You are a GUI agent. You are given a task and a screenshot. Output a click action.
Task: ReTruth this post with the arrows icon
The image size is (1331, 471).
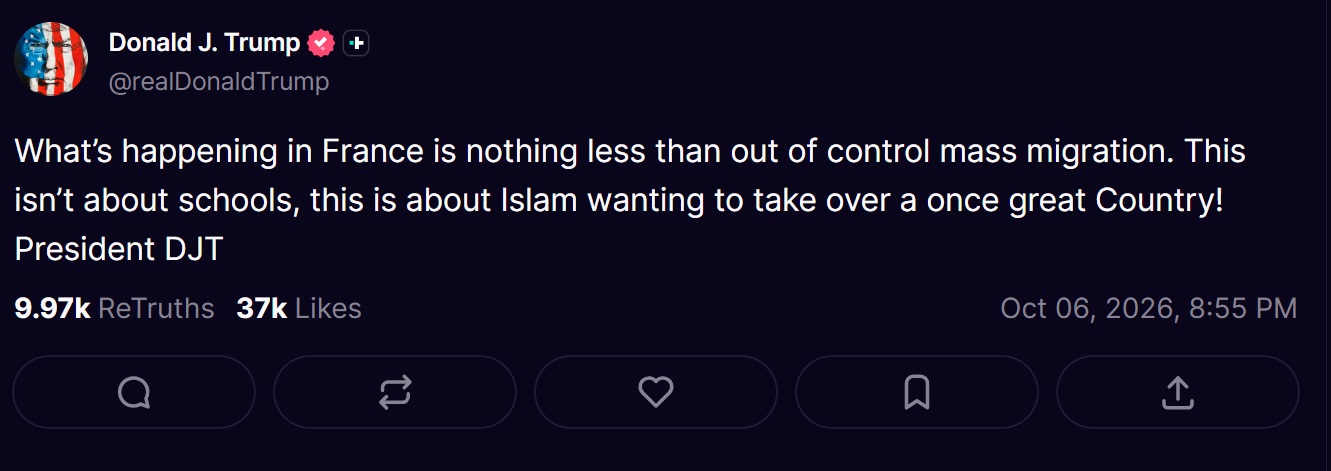(395, 392)
